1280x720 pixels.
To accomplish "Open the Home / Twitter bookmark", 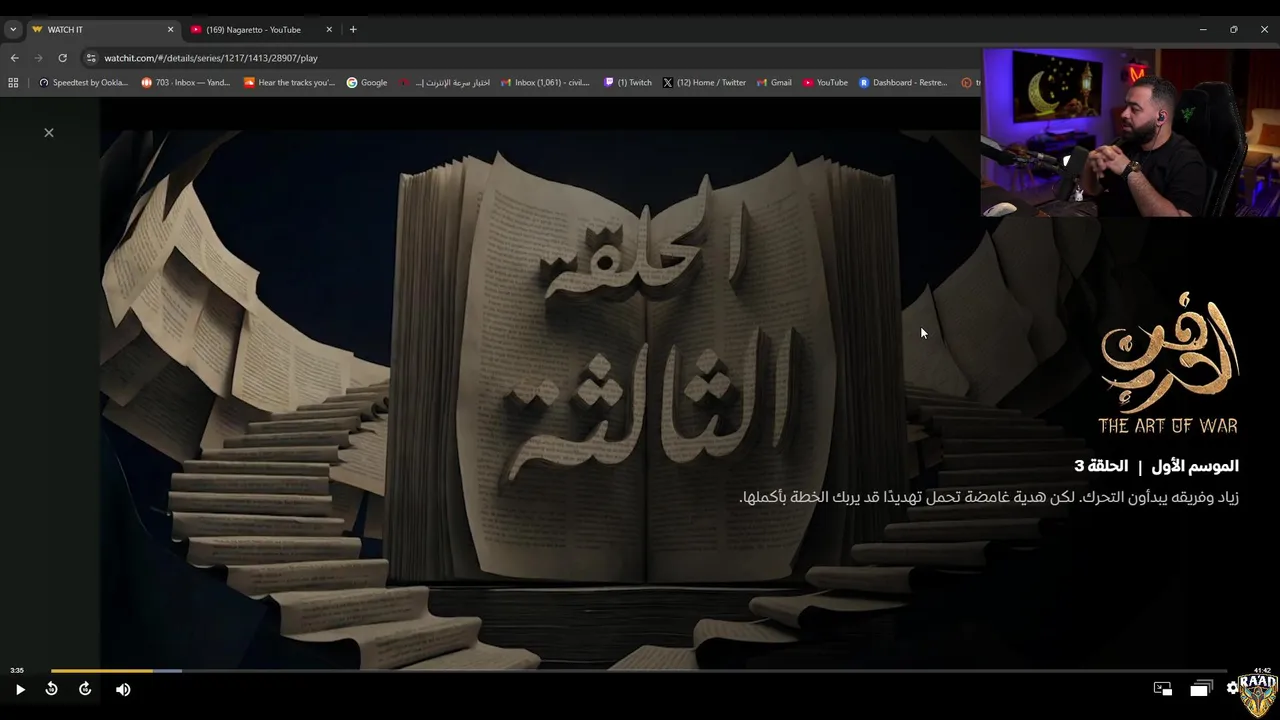I will [704, 83].
